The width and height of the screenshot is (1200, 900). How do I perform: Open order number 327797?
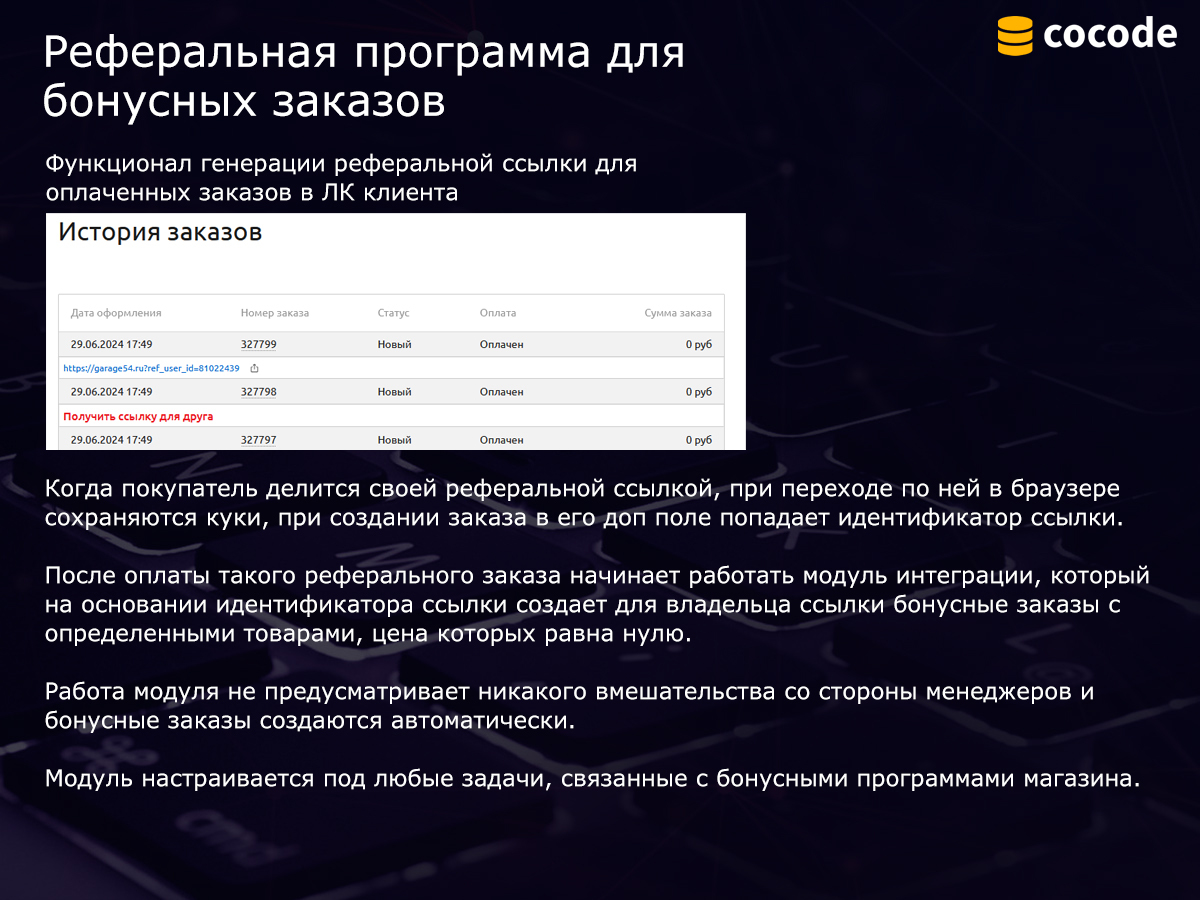click(258, 440)
